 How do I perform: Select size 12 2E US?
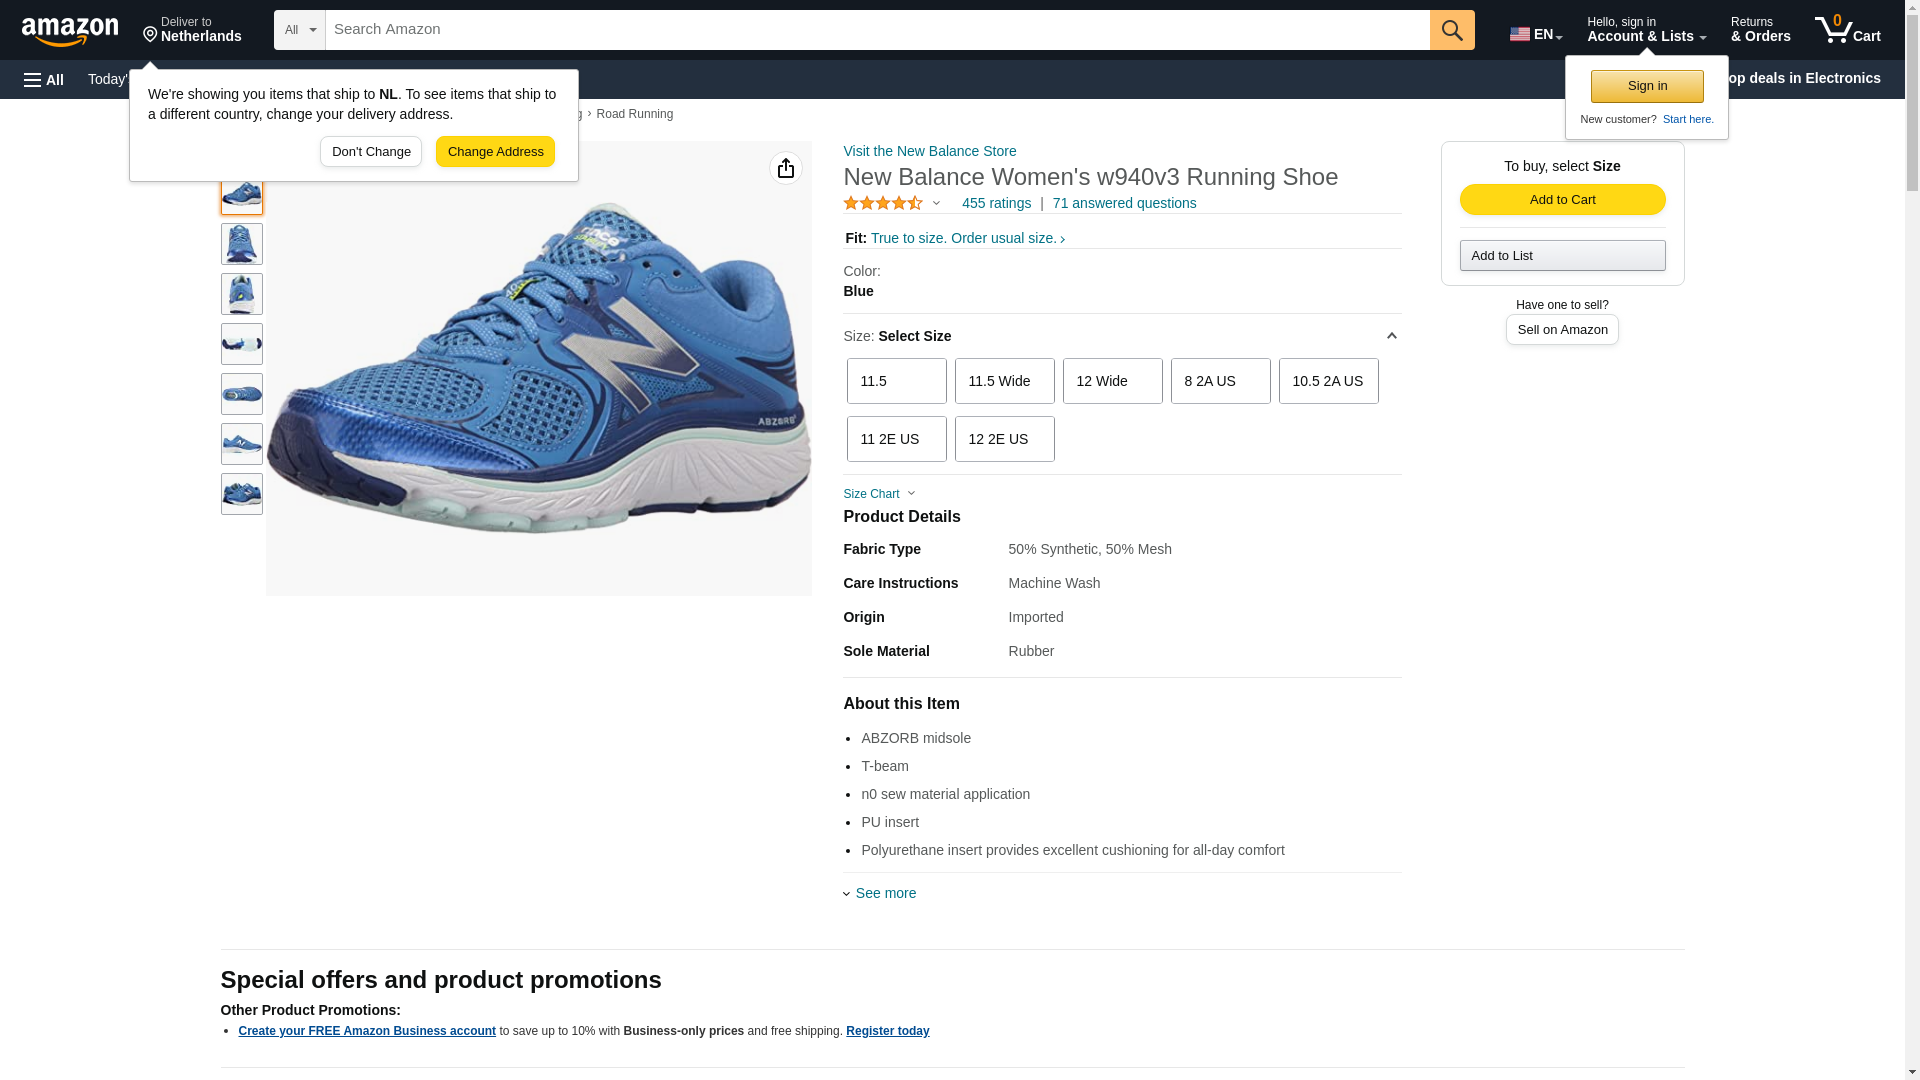pos(1004,439)
